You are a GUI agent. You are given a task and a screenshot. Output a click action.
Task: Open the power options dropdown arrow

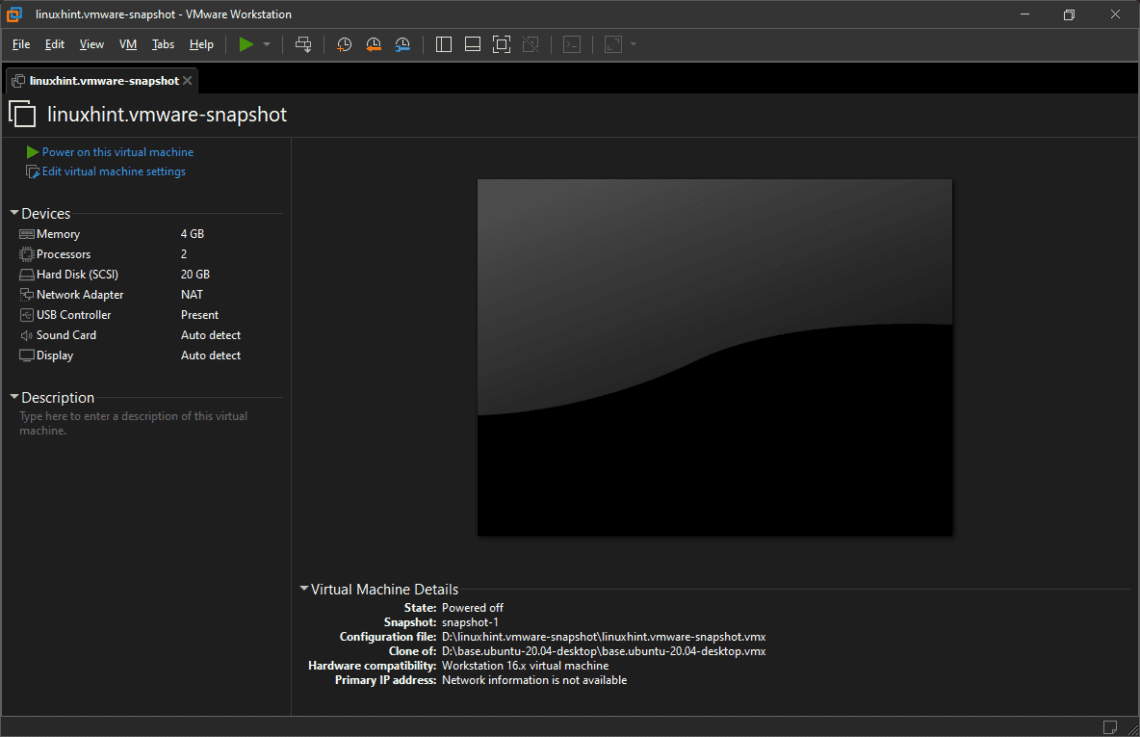(x=267, y=44)
